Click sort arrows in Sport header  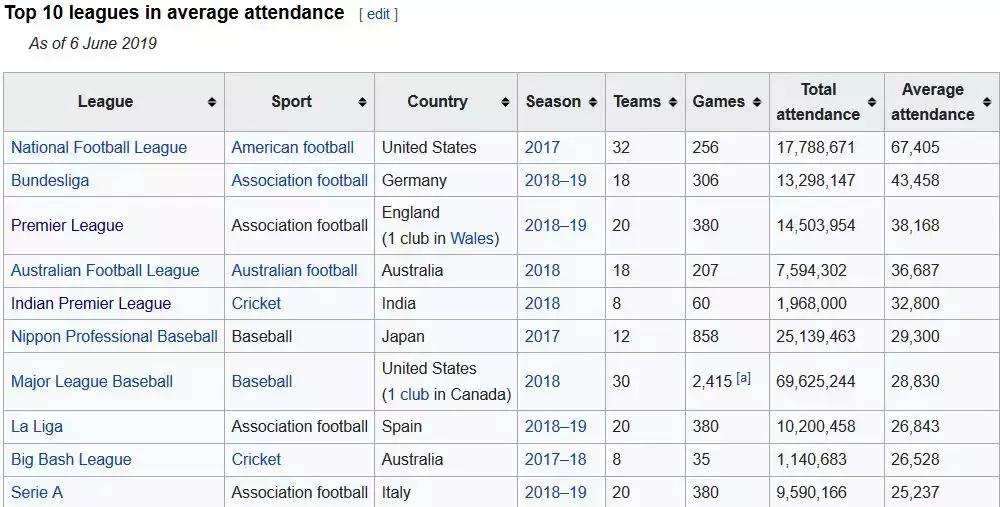[362, 102]
